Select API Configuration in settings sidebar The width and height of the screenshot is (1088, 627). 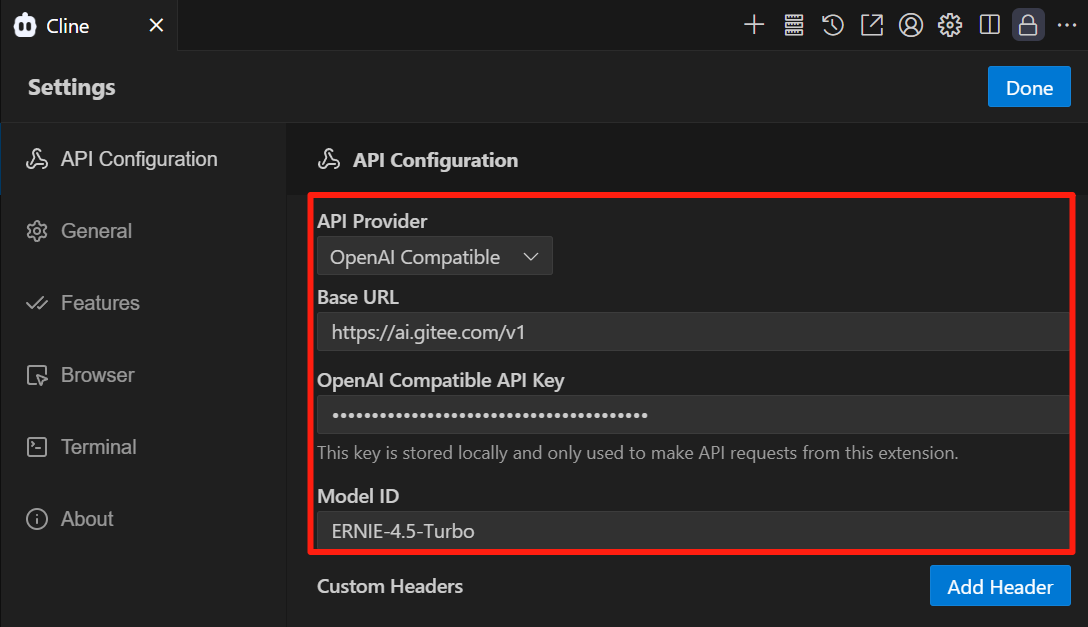pyautogui.click(x=138, y=159)
